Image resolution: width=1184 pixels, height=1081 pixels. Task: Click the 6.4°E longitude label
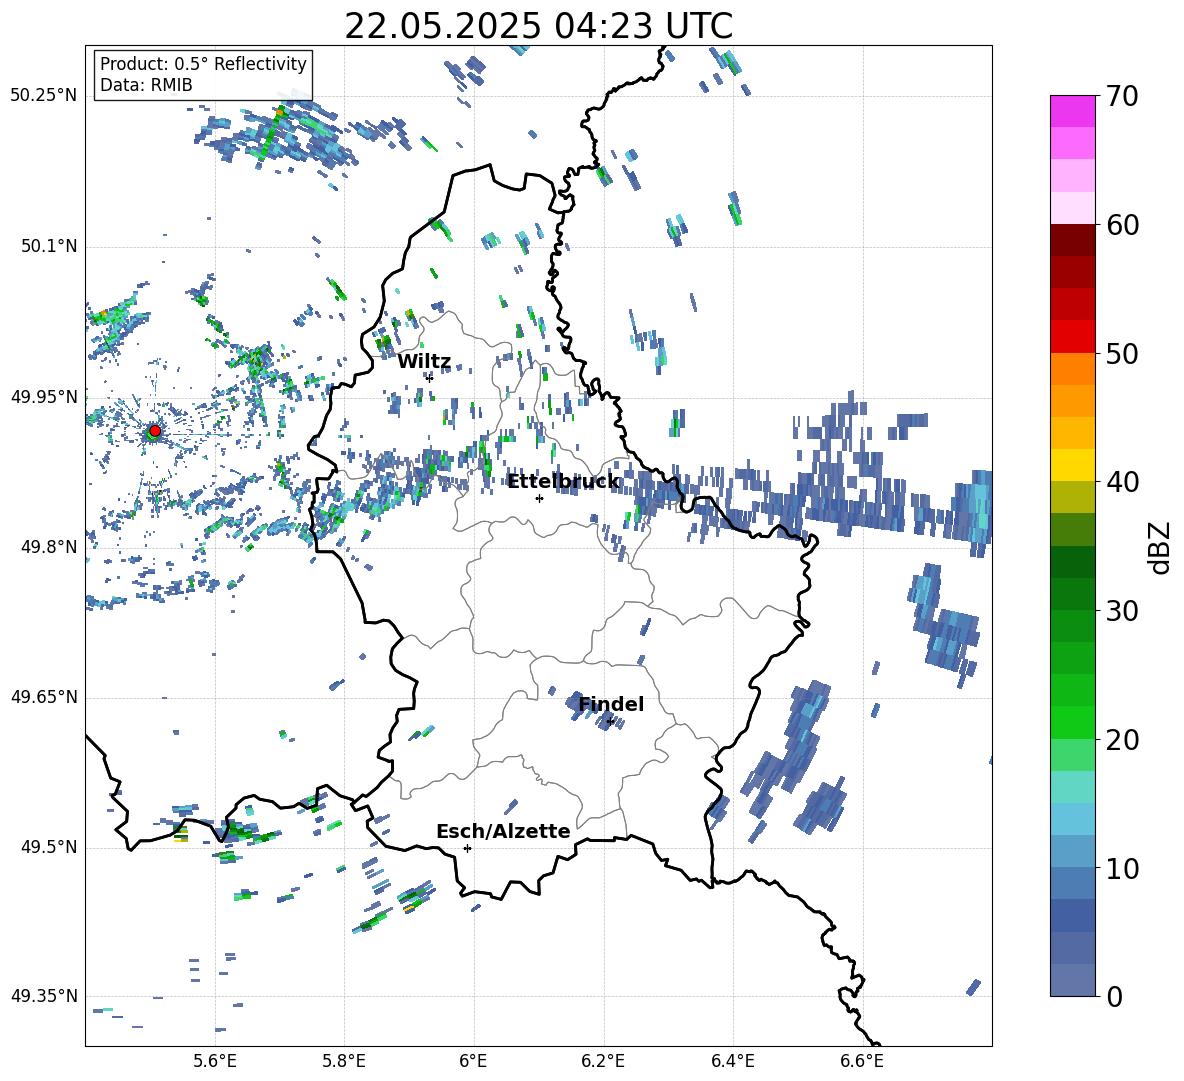[x=732, y=1061]
